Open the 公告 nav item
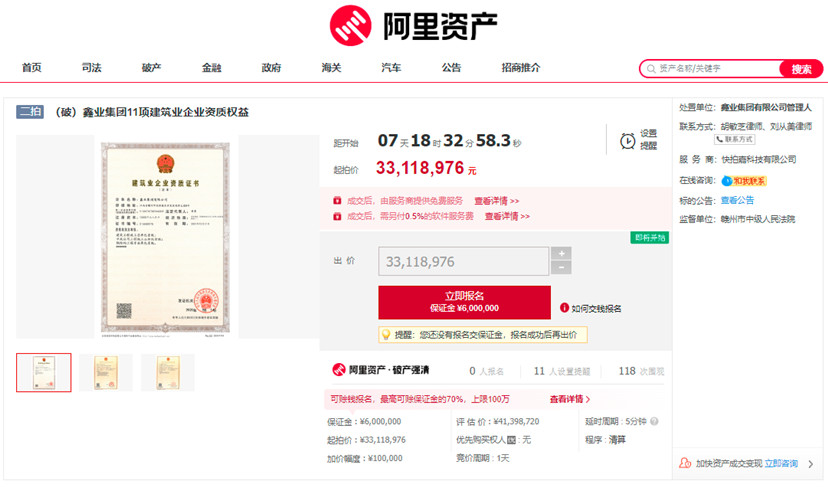The image size is (828, 487). 451,68
